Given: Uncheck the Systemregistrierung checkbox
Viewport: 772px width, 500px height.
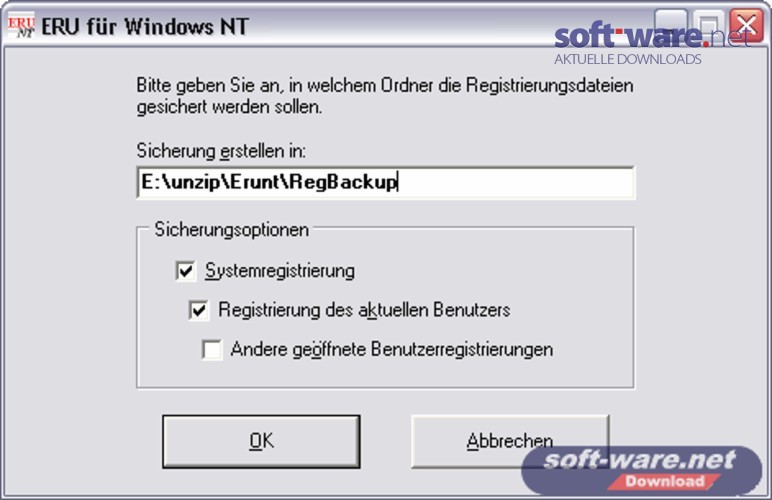Looking at the screenshot, I should point(186,271).
